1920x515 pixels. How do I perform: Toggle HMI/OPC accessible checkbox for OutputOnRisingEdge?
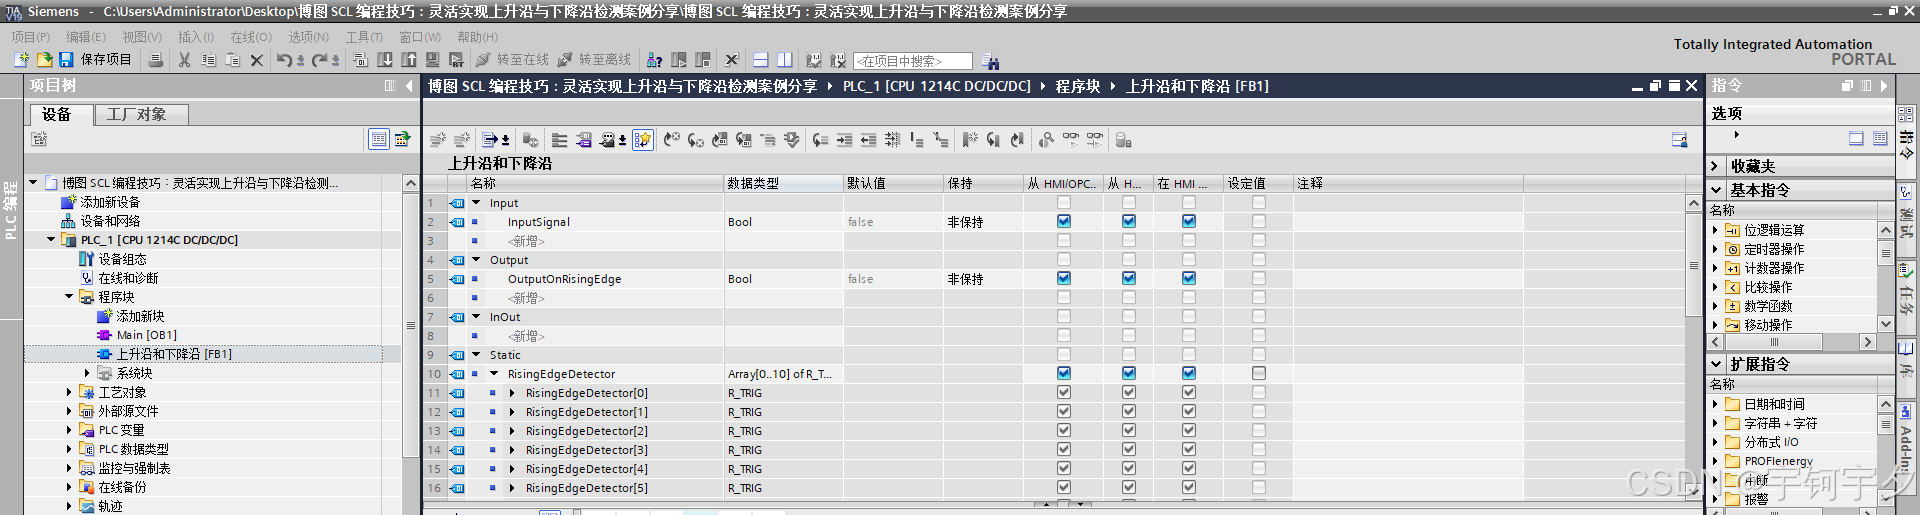(1064, 279)
